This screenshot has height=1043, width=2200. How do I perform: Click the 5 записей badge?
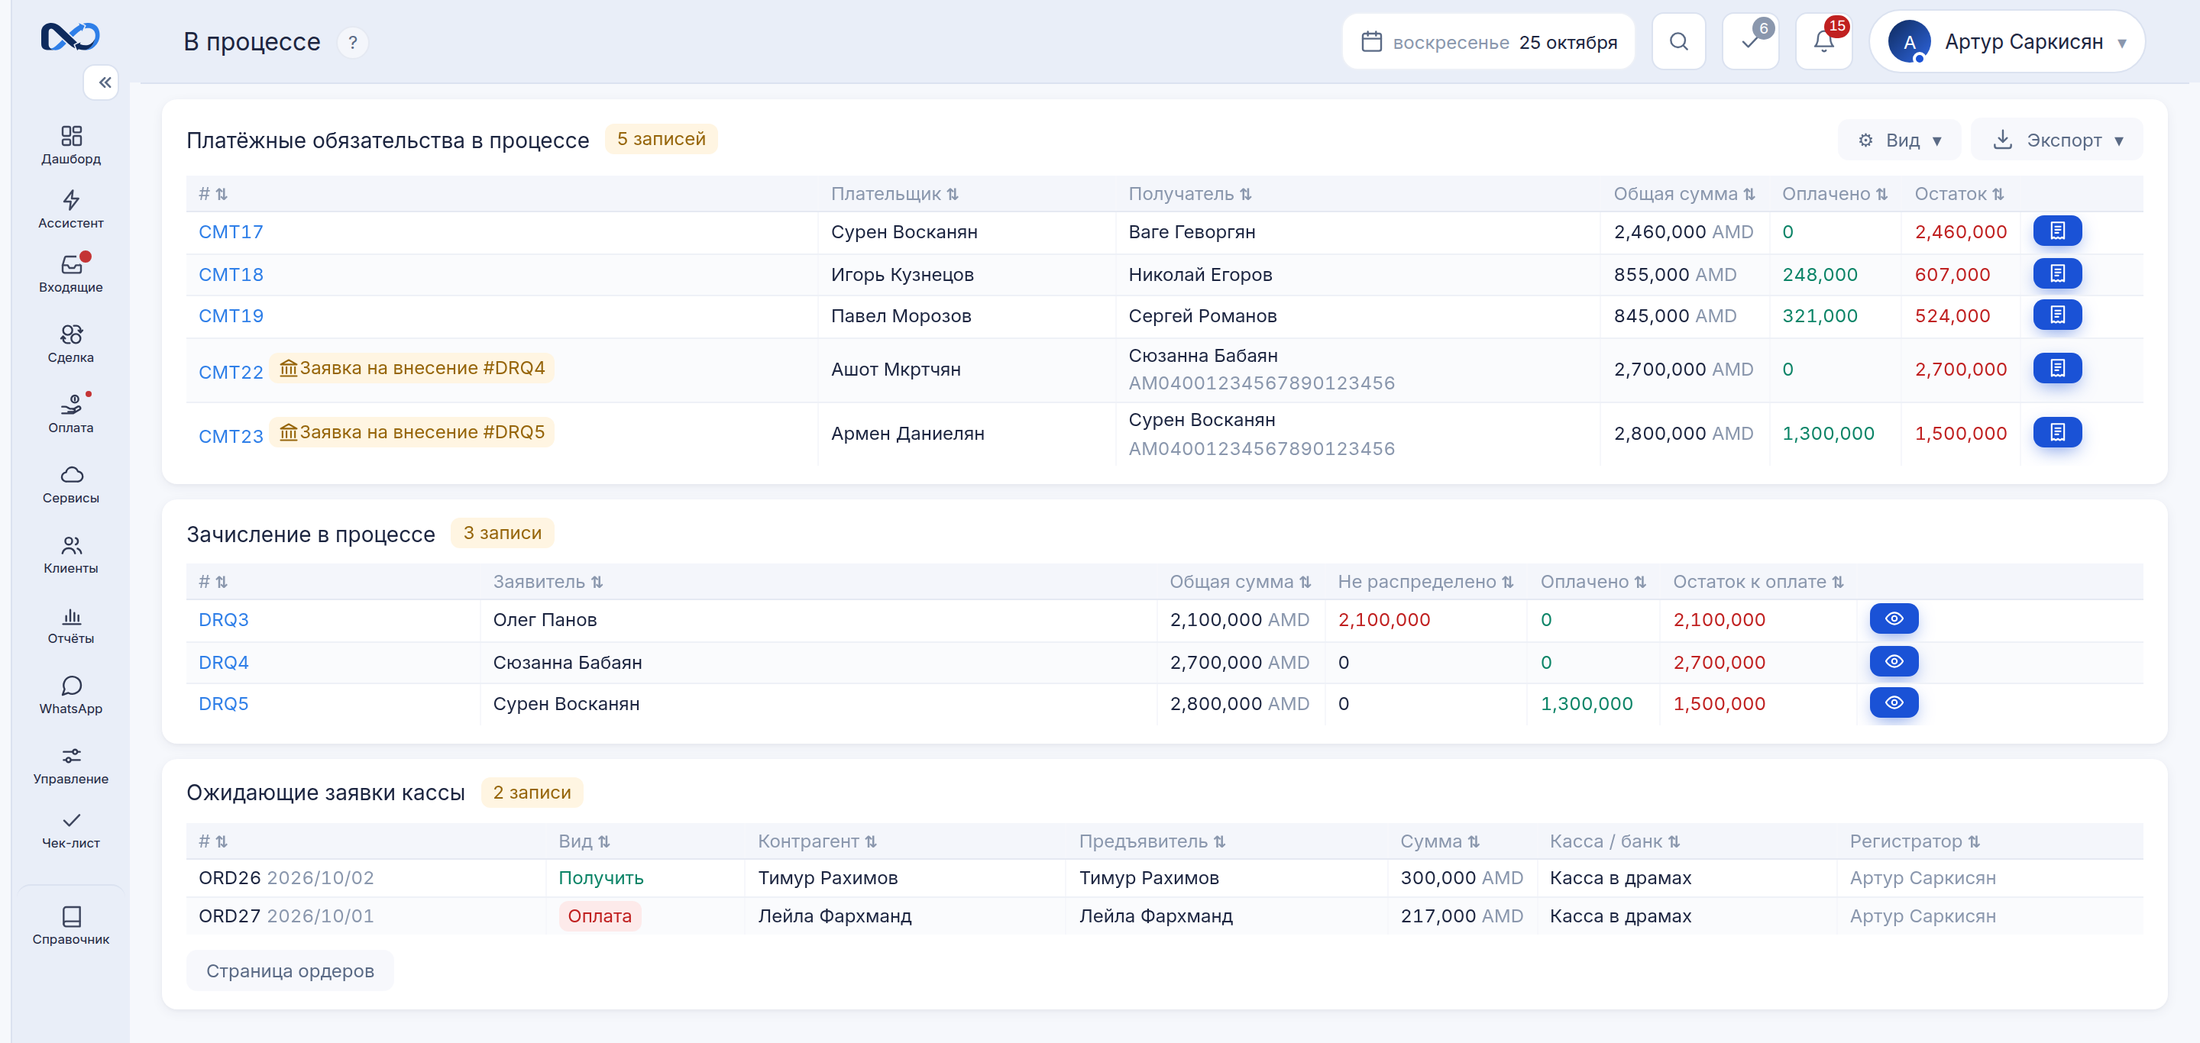[x=661, y=139]
